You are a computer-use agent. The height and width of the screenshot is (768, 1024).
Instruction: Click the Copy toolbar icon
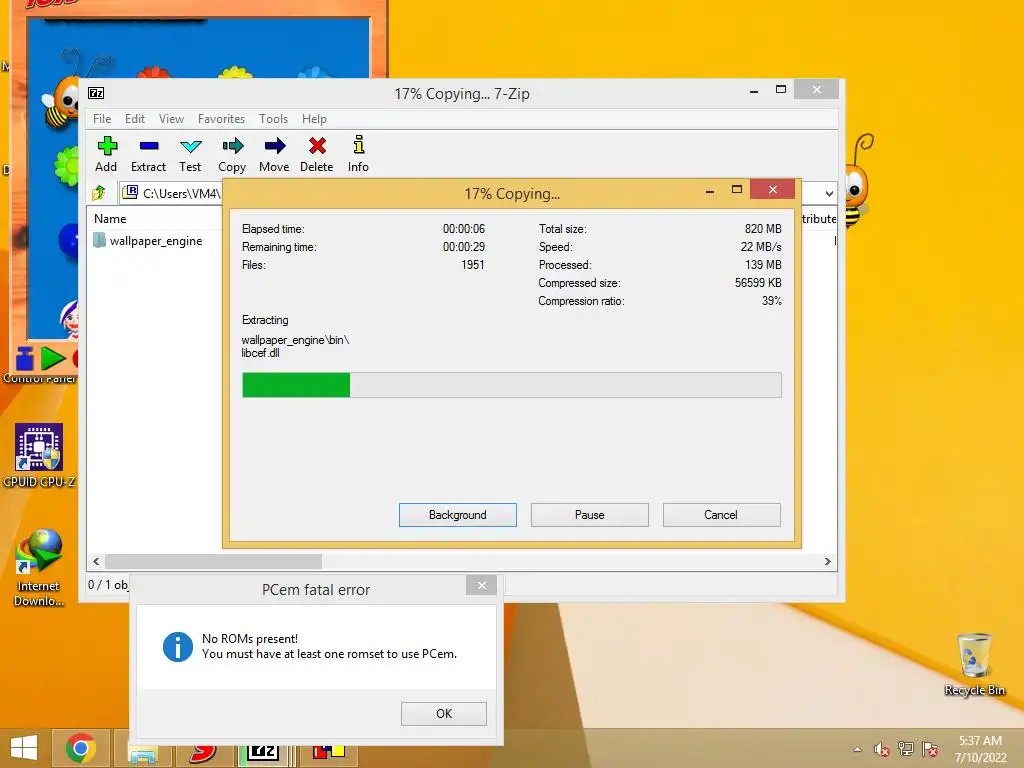click(232, 154)
